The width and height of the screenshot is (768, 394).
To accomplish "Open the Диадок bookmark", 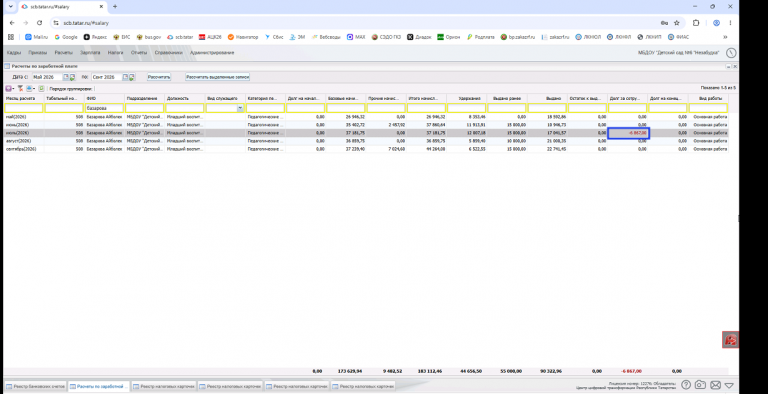I will [419, 37].
